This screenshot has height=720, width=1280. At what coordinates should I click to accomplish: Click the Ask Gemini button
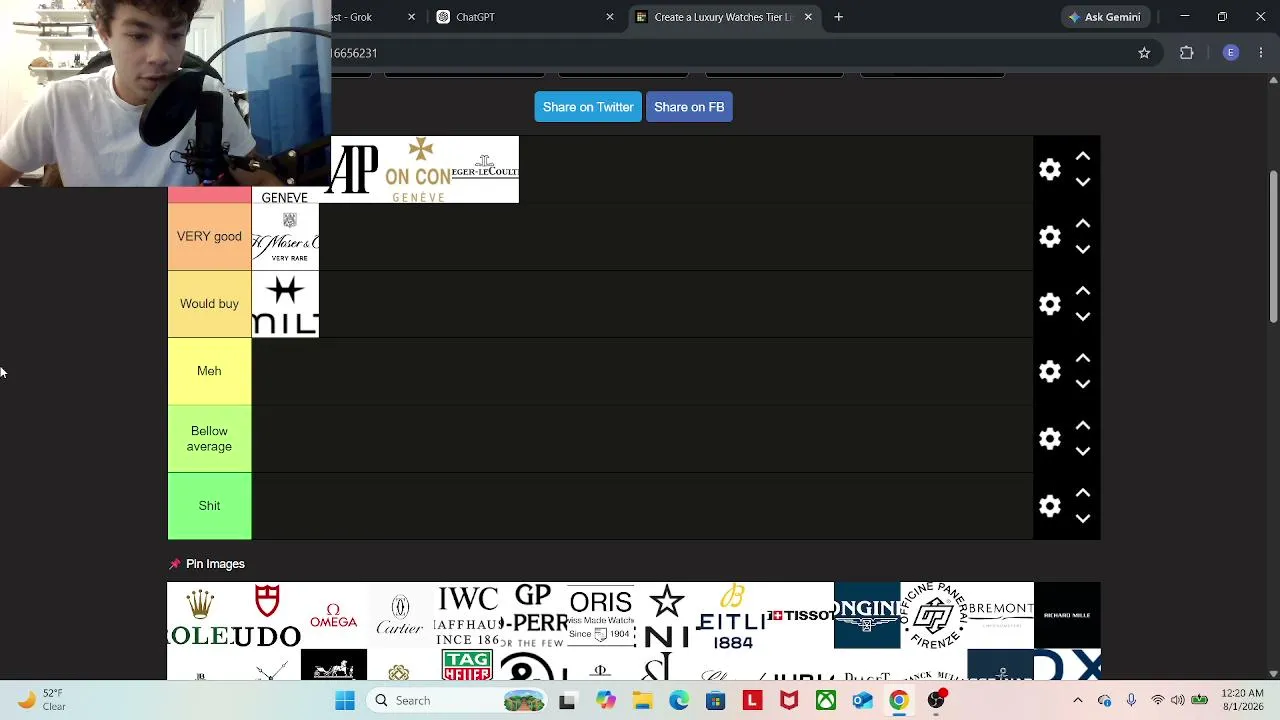click(x=1104, y=17)
